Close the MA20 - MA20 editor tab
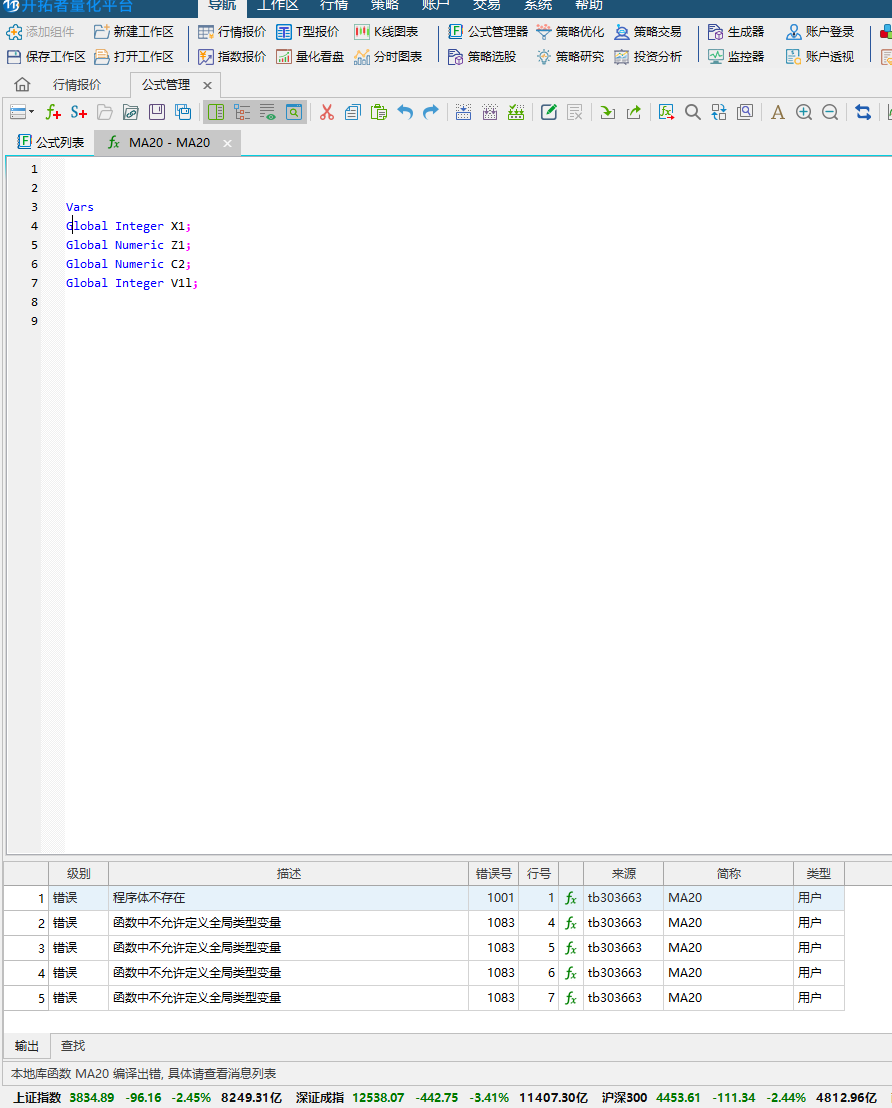This screenshot has height=1108, width=892. click(x=227, y=144)
